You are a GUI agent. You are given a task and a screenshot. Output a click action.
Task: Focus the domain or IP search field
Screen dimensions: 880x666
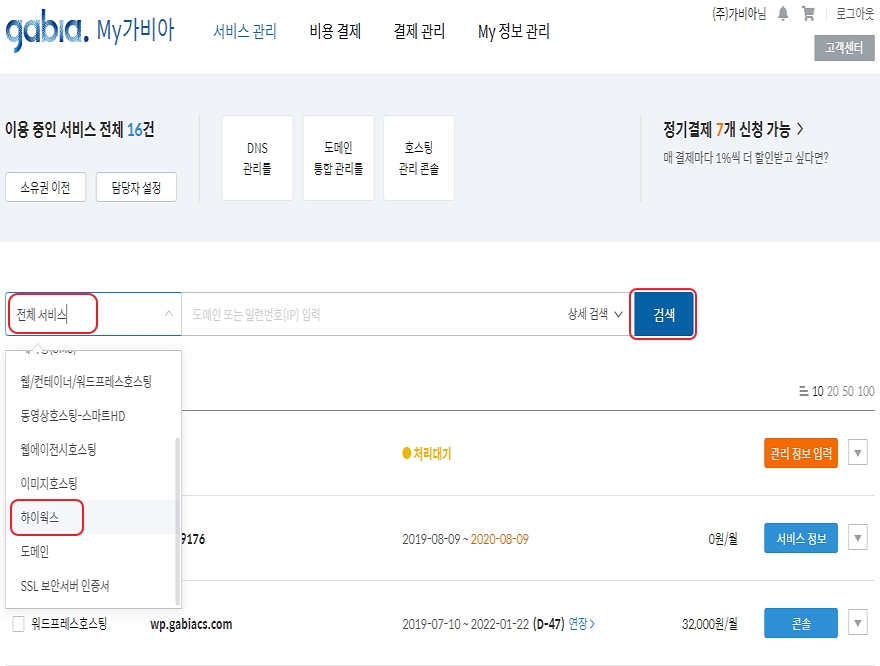click(x=370, y=314)
